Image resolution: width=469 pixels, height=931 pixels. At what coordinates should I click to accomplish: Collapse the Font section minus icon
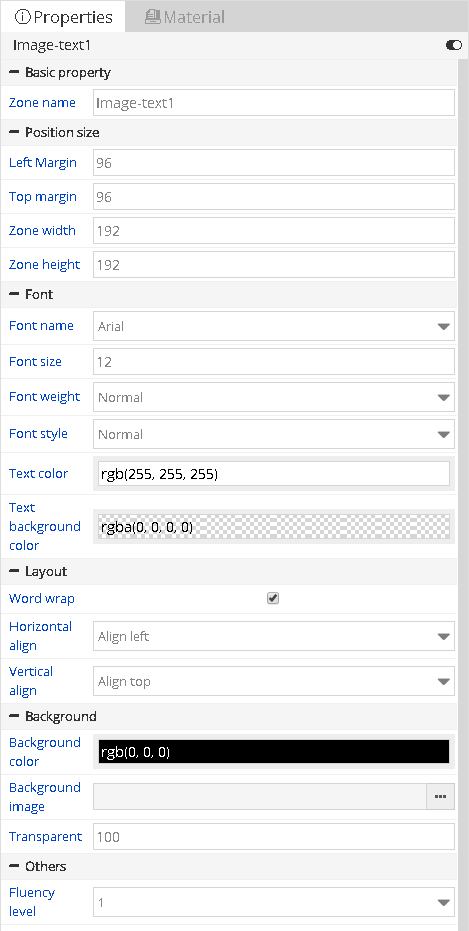[14, 294]
